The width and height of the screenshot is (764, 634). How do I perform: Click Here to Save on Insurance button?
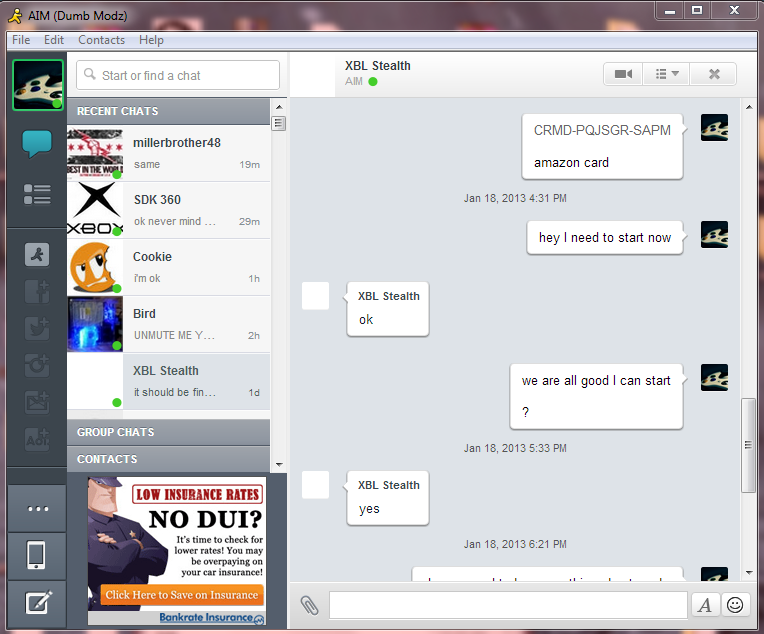182,595
